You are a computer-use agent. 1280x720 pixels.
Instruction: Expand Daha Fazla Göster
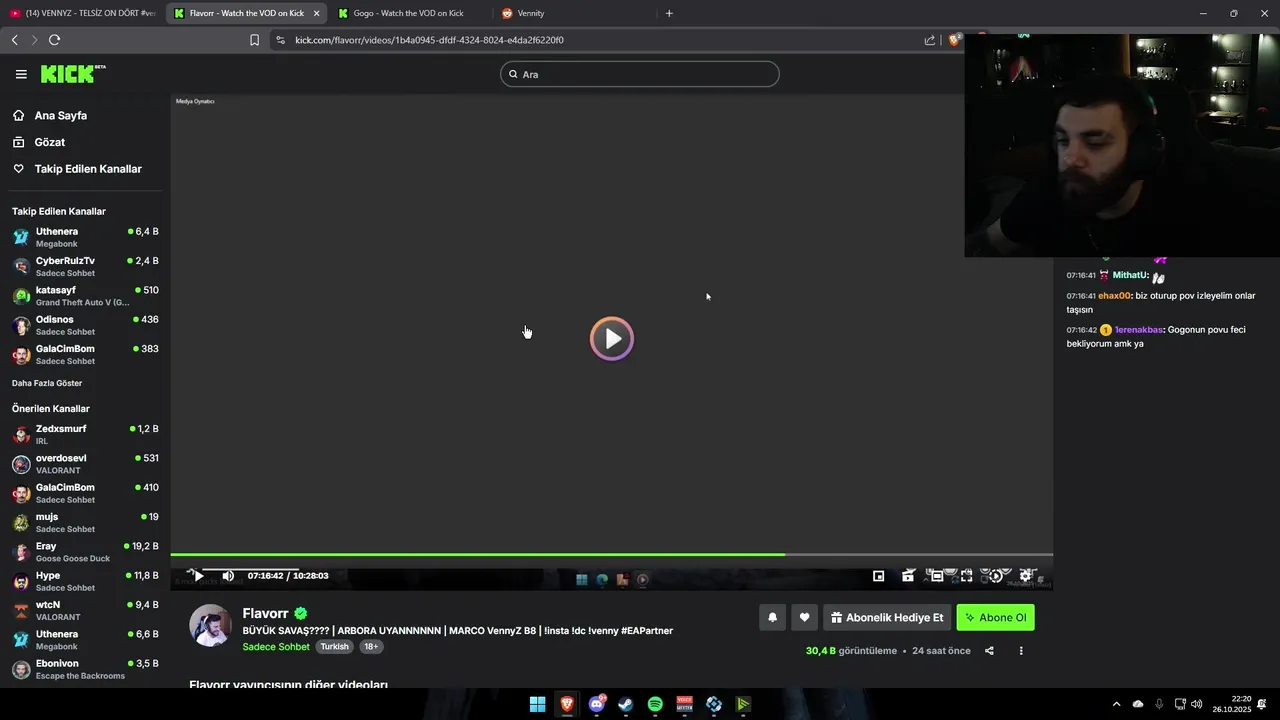(x=47, y=383)
